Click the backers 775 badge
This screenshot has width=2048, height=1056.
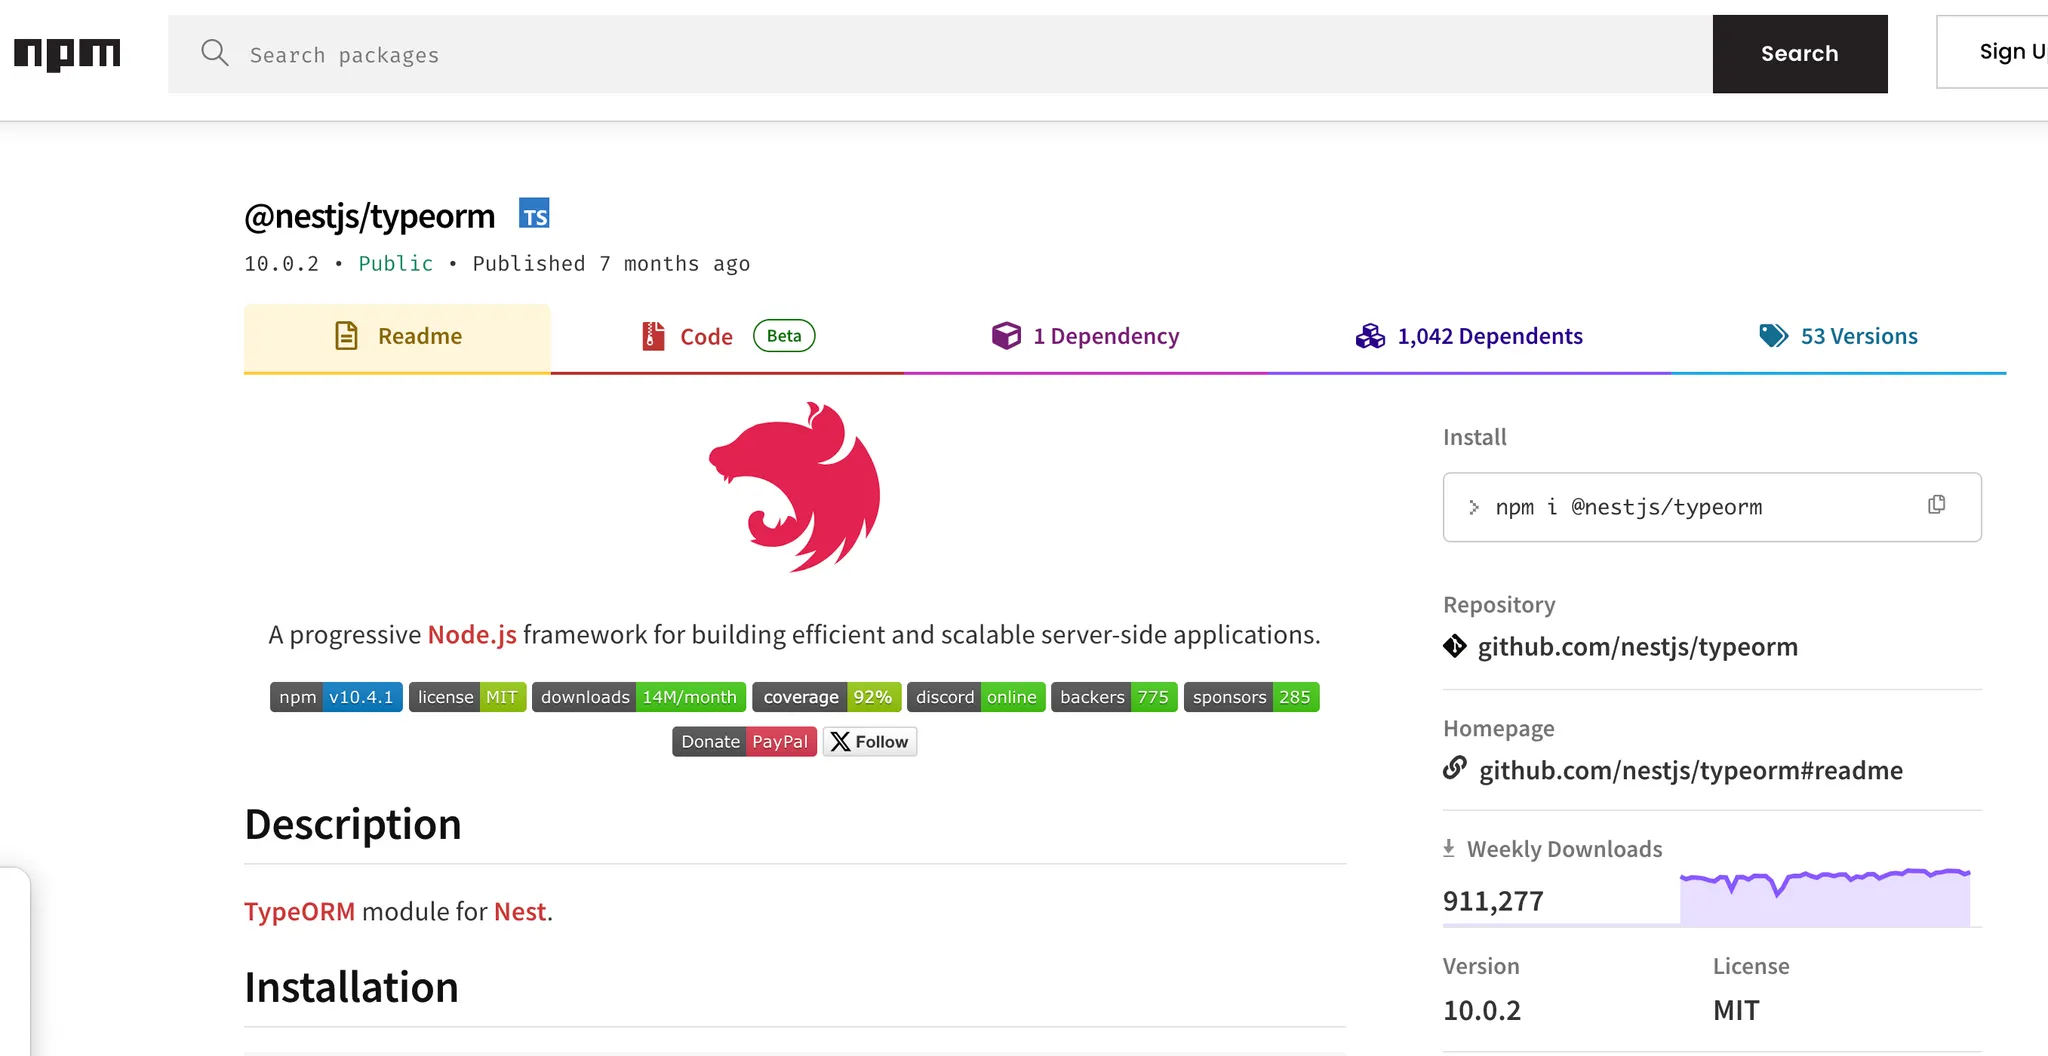[x=1114, y=697]
